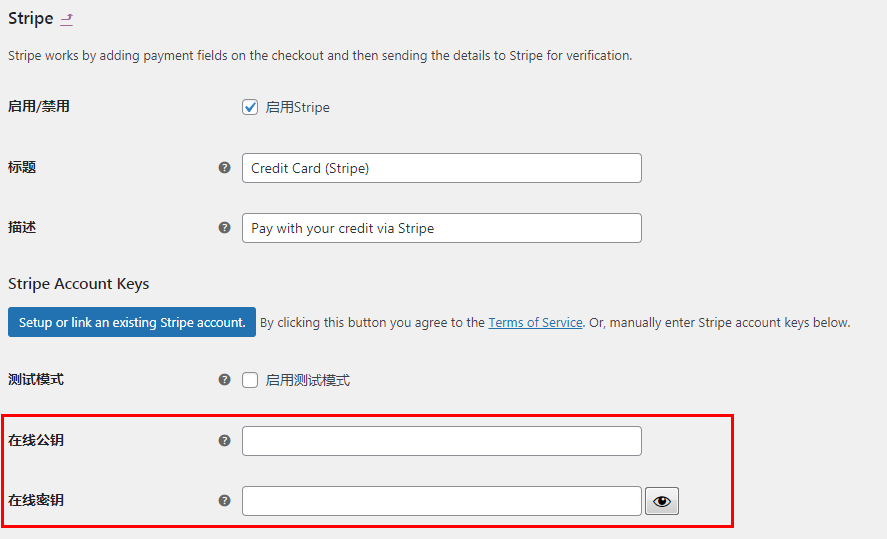Click the Stripe Account Keys heading
Image resolution: width=887 pixels, height=539 pixels.
tap(79, 284)
